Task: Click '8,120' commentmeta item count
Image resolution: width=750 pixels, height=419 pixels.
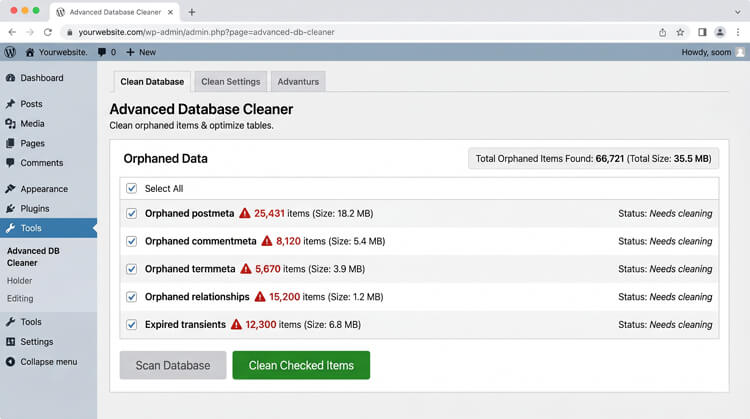Action: (288, 241)
